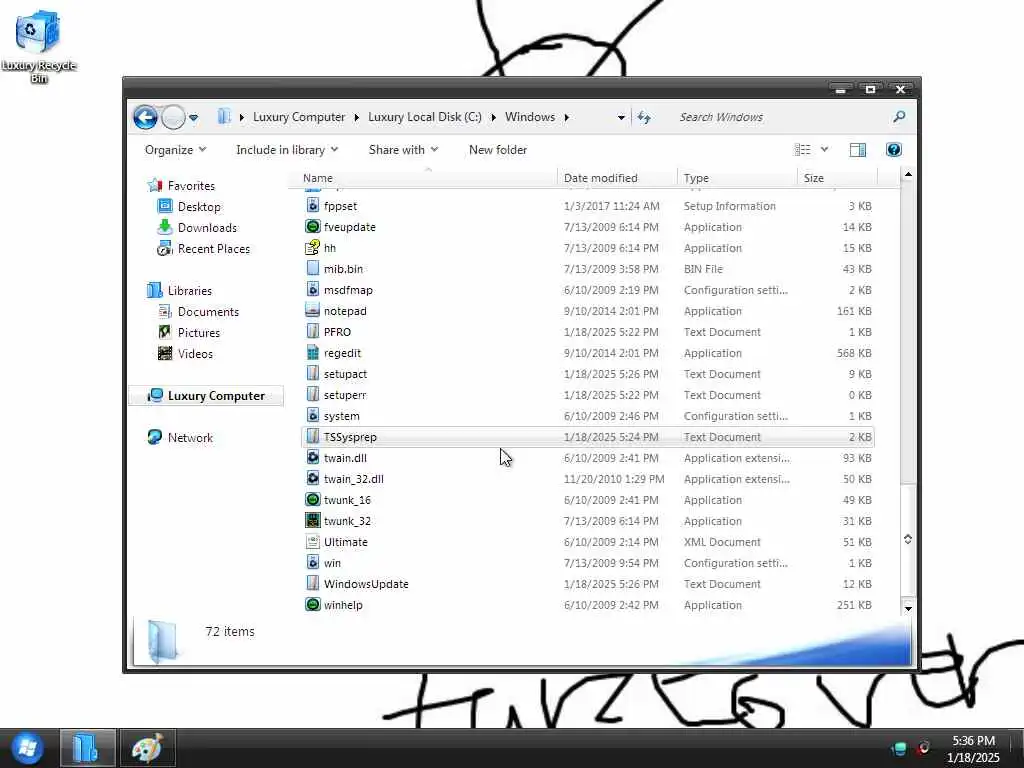1024x768 pixels.
Task: Click the fveupdate application icon
Action: click(313, 227)
